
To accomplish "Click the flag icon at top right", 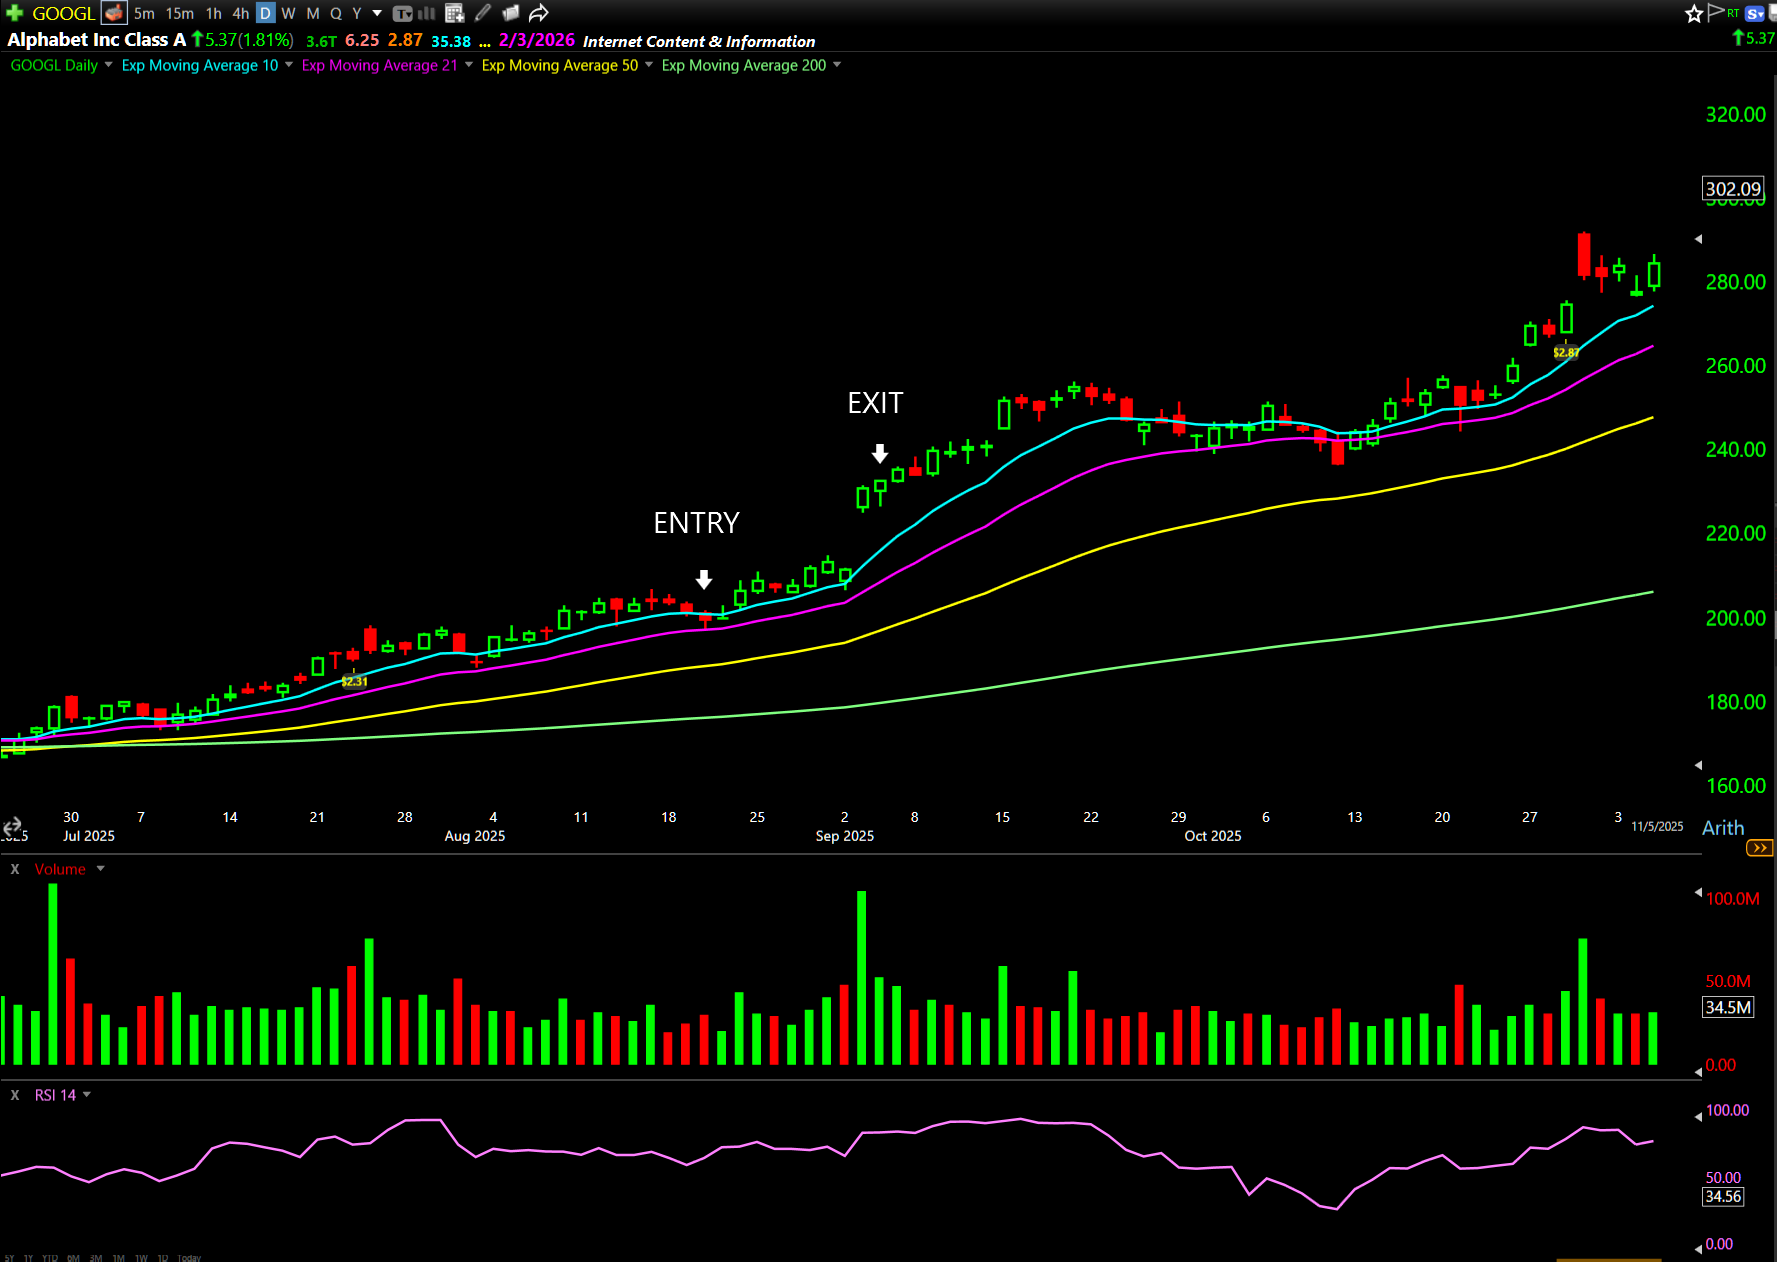I will coord(1717,13).
